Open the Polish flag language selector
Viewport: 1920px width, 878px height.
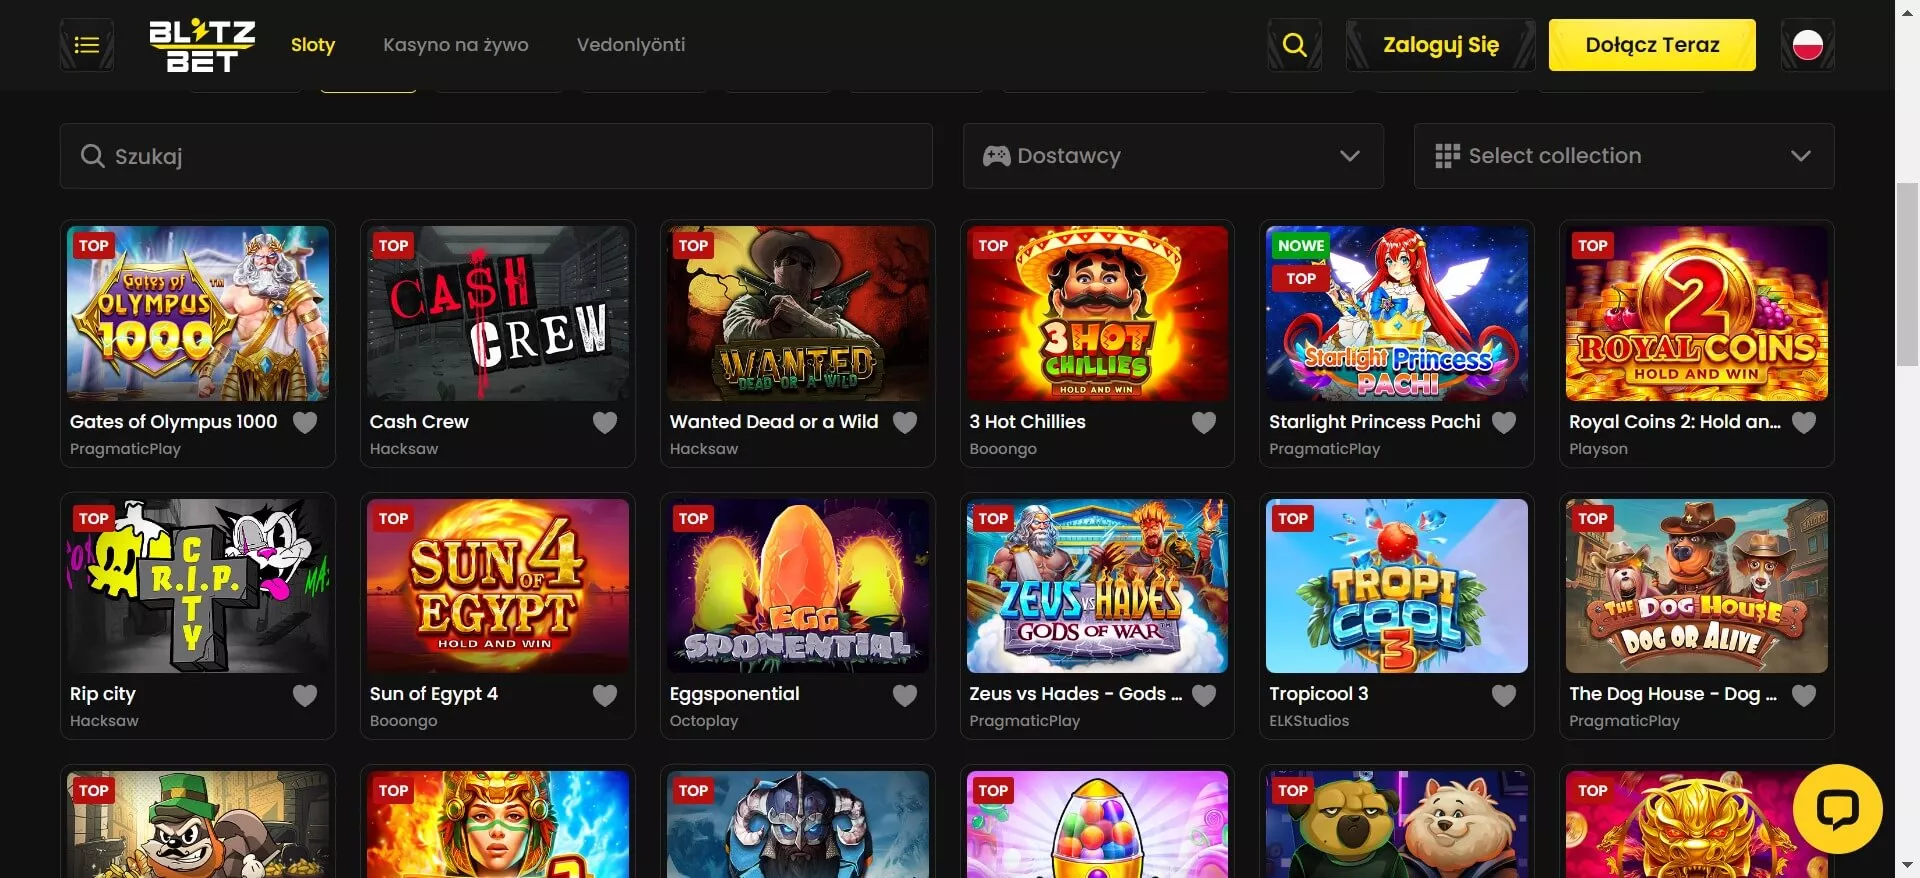pyautogui.click(x=1807, y=45)
